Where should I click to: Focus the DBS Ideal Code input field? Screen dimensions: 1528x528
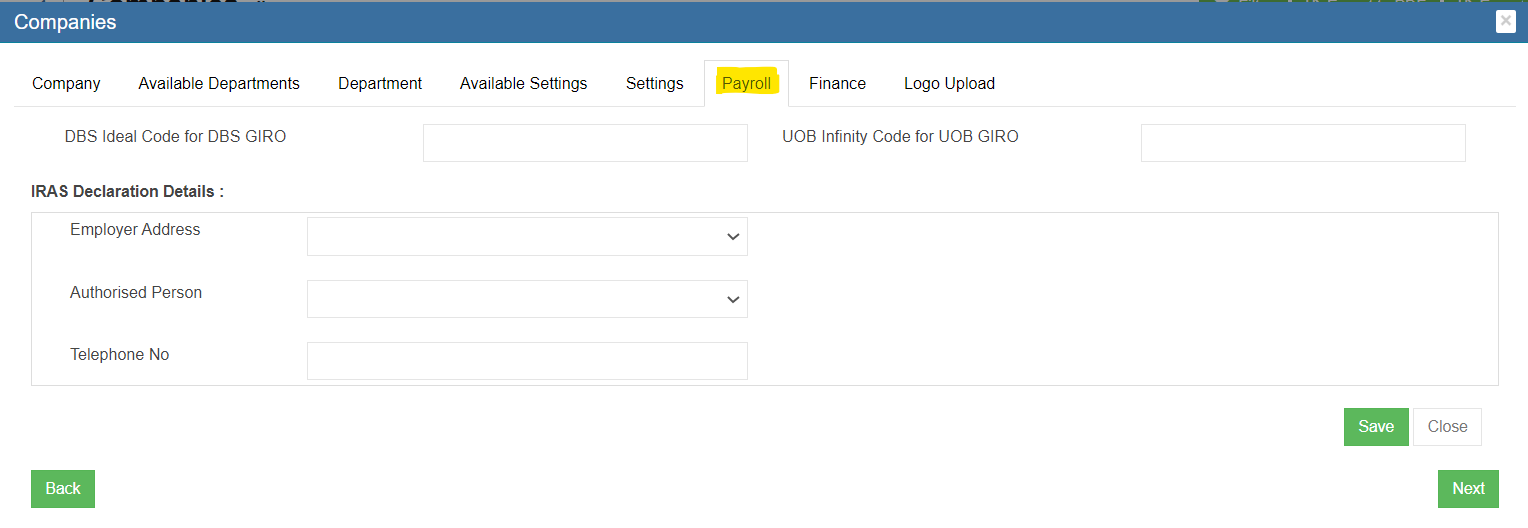click(x=585, y=143)
